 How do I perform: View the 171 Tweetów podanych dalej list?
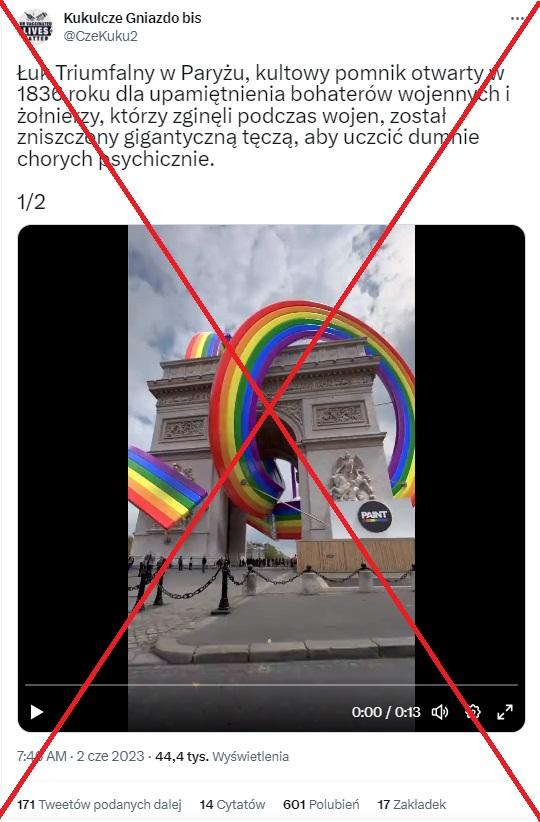(99, 804)
